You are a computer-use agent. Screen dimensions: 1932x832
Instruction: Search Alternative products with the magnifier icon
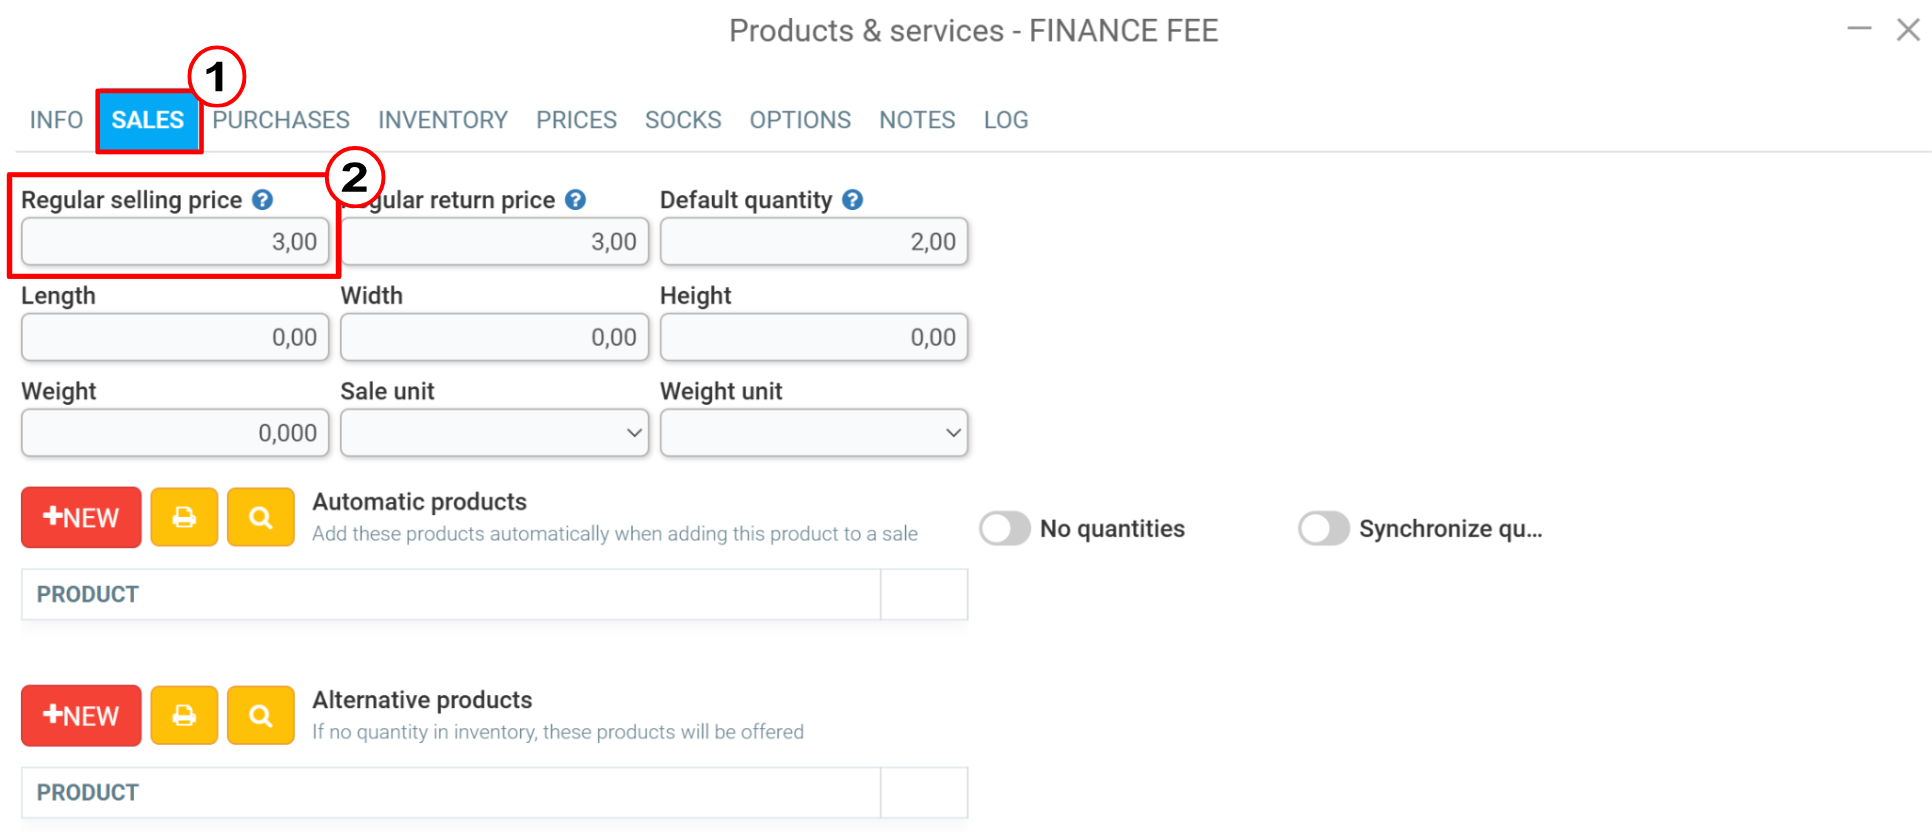click(x=260, y=715)
